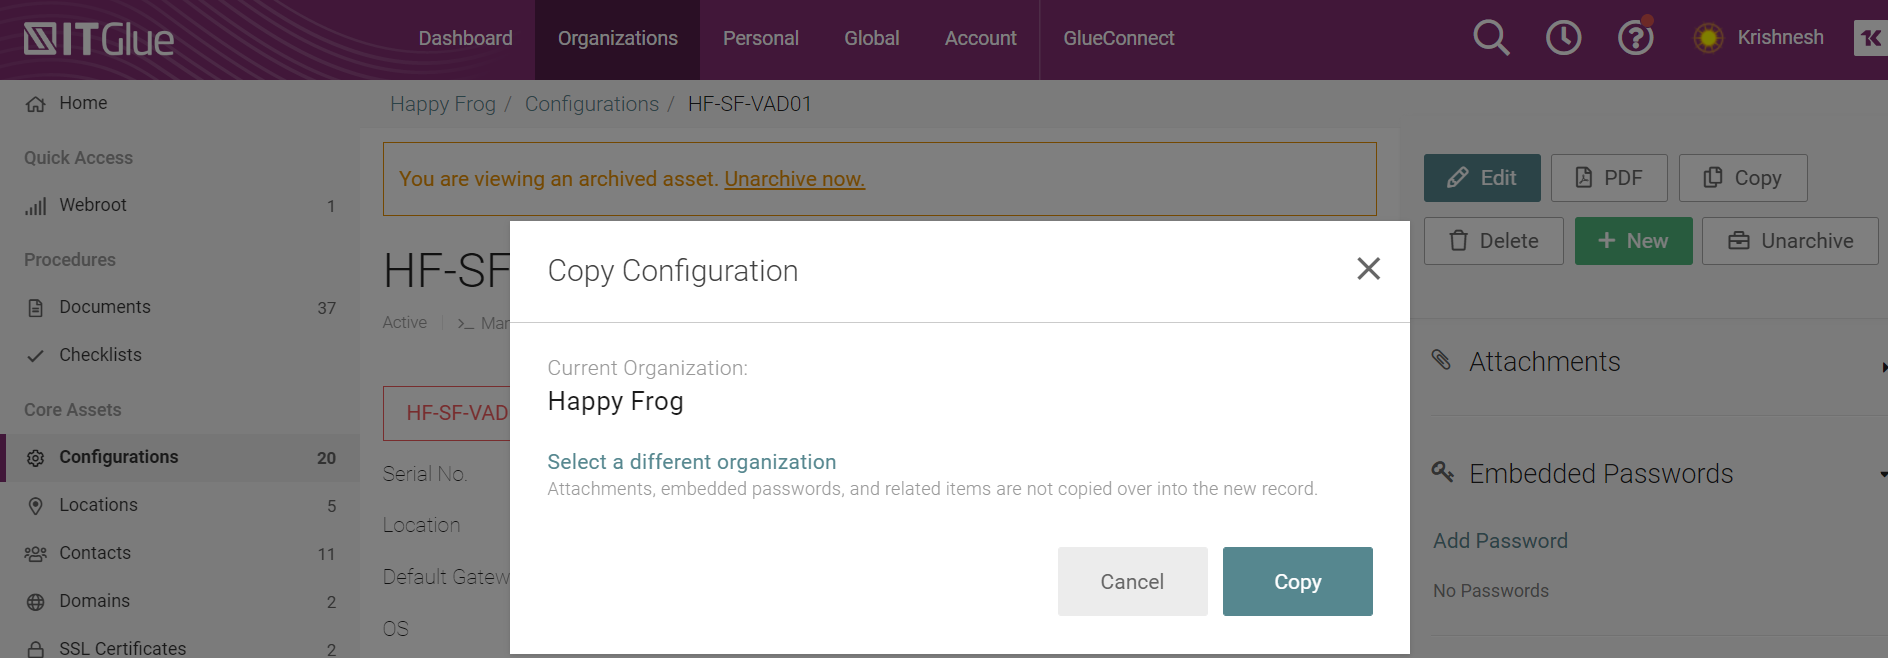Image resolution: width=1888 pixels, height=658 pixels.
Task: Open Domains via the globe icon
Action: 36,601
